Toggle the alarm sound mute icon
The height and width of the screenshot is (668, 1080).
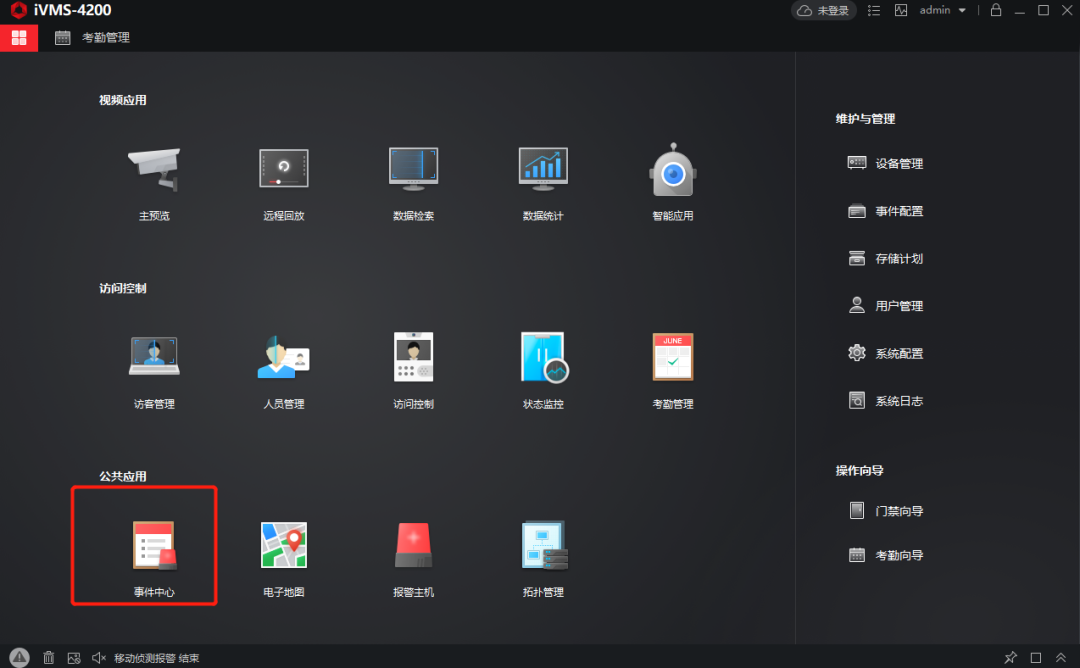(x=99, y=658)
